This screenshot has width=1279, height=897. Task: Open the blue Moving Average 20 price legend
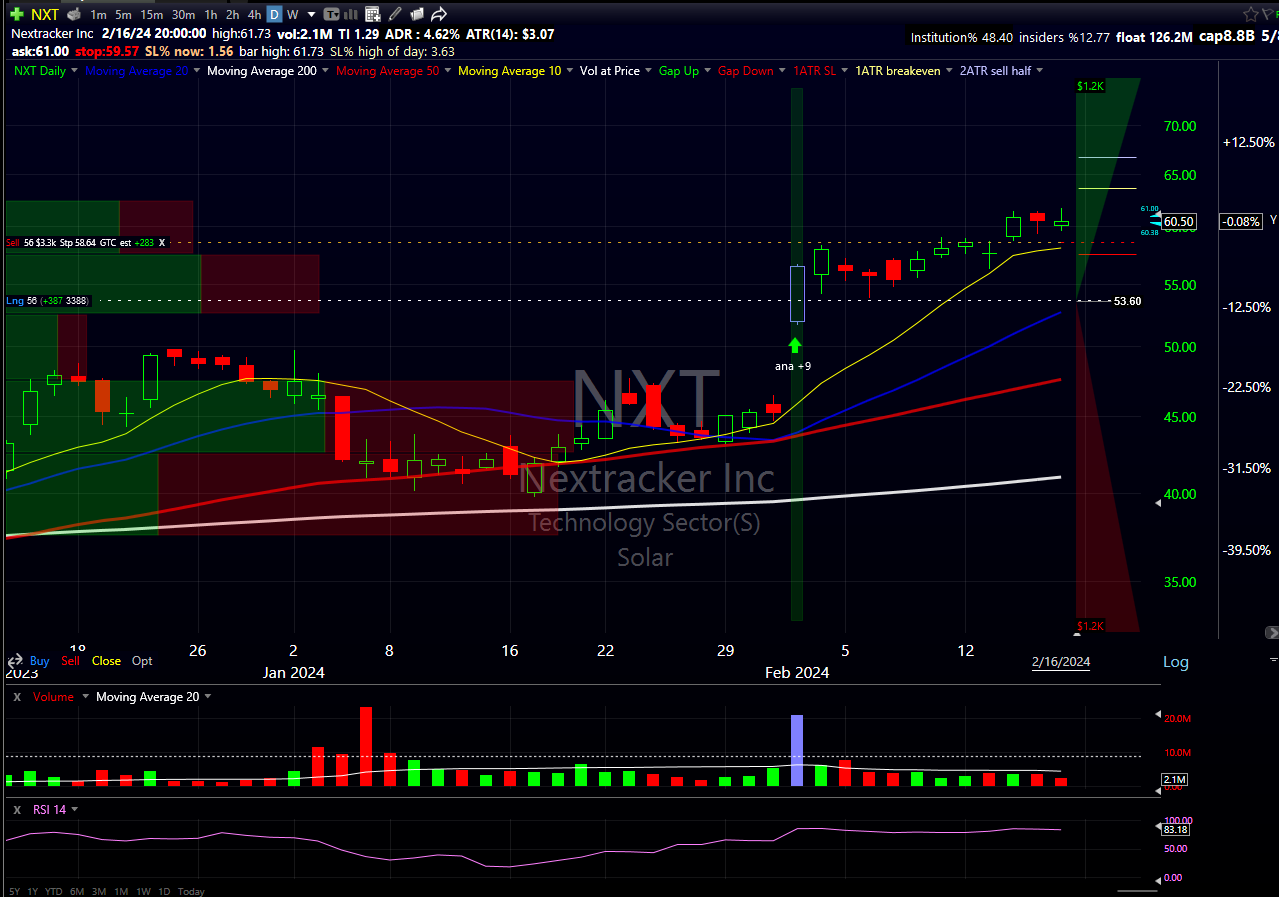point(143,71)
